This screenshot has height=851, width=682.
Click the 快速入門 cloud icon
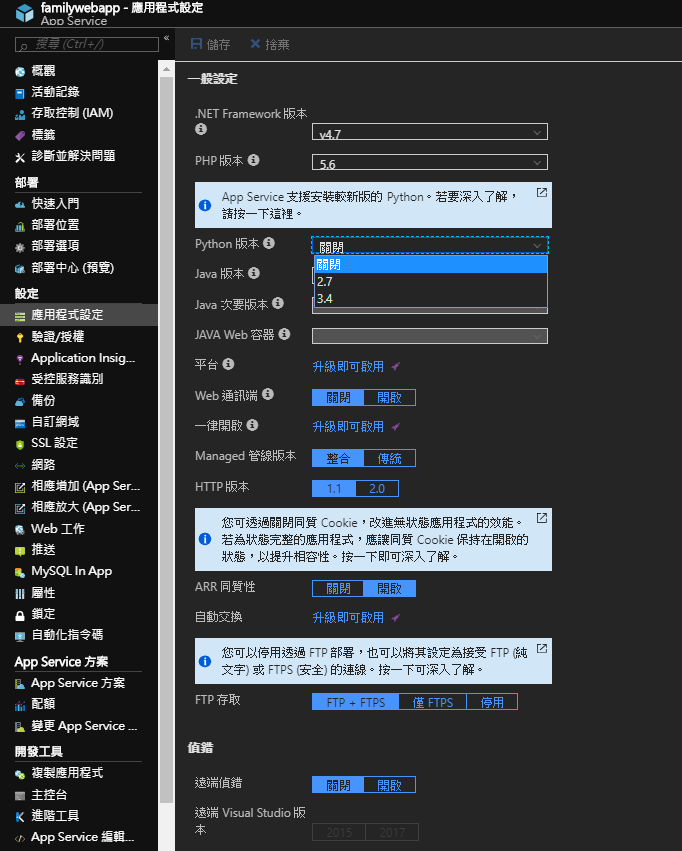(x=20, y=205)
